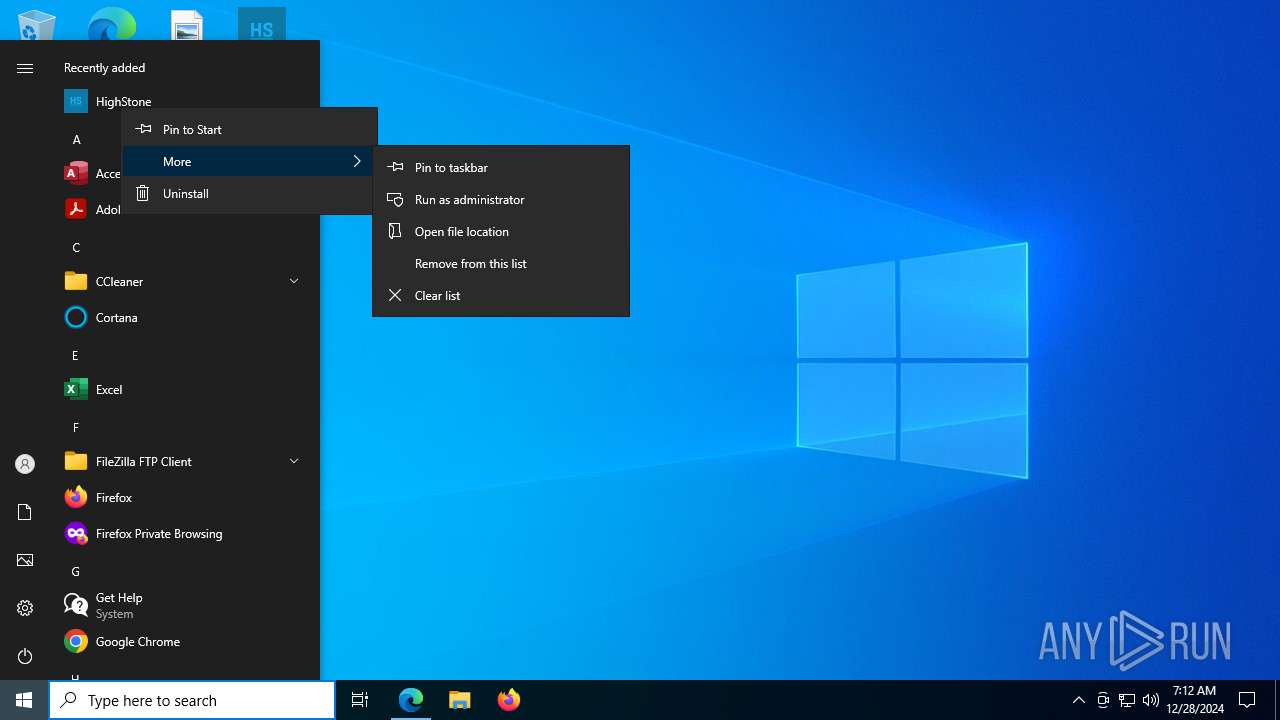Open Pictures from Start sidebar
Viewport: 1280px width, 720px height.
coord(25,560)
